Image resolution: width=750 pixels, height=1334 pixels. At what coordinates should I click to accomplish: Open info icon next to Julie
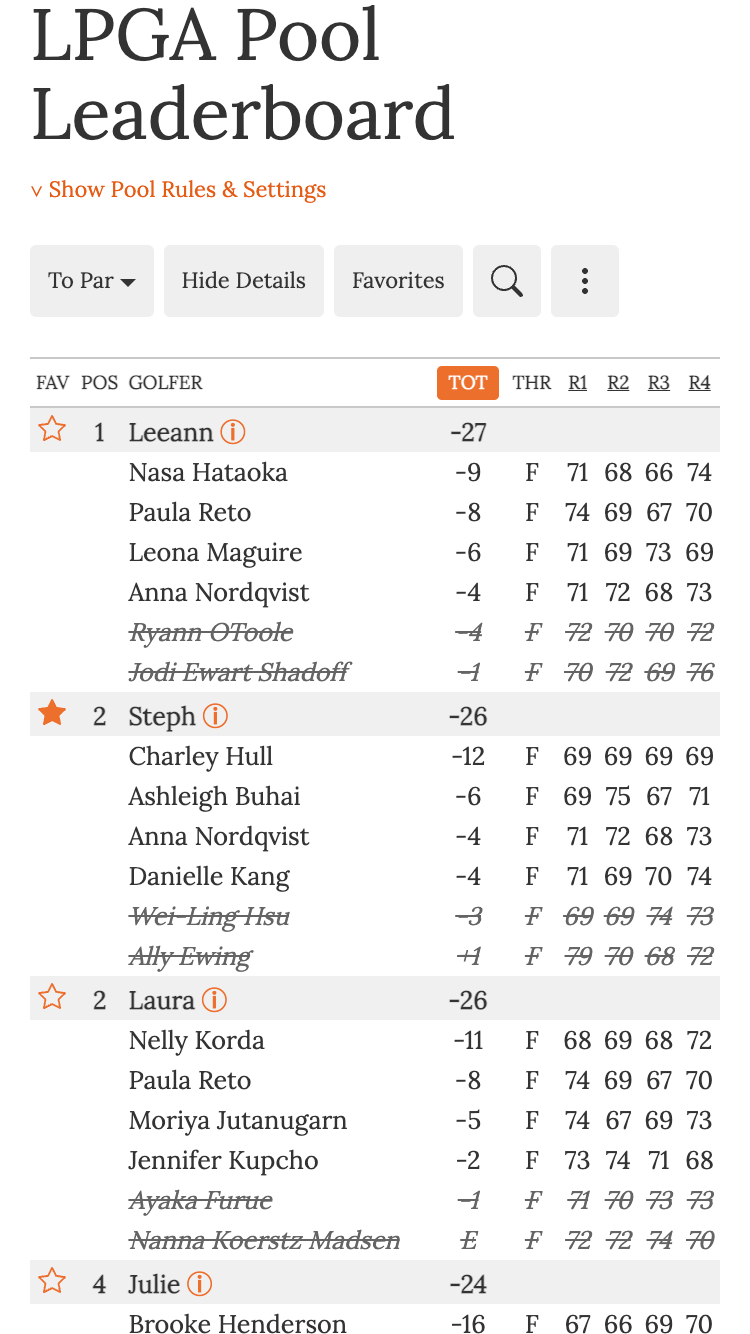[199, 1284]
